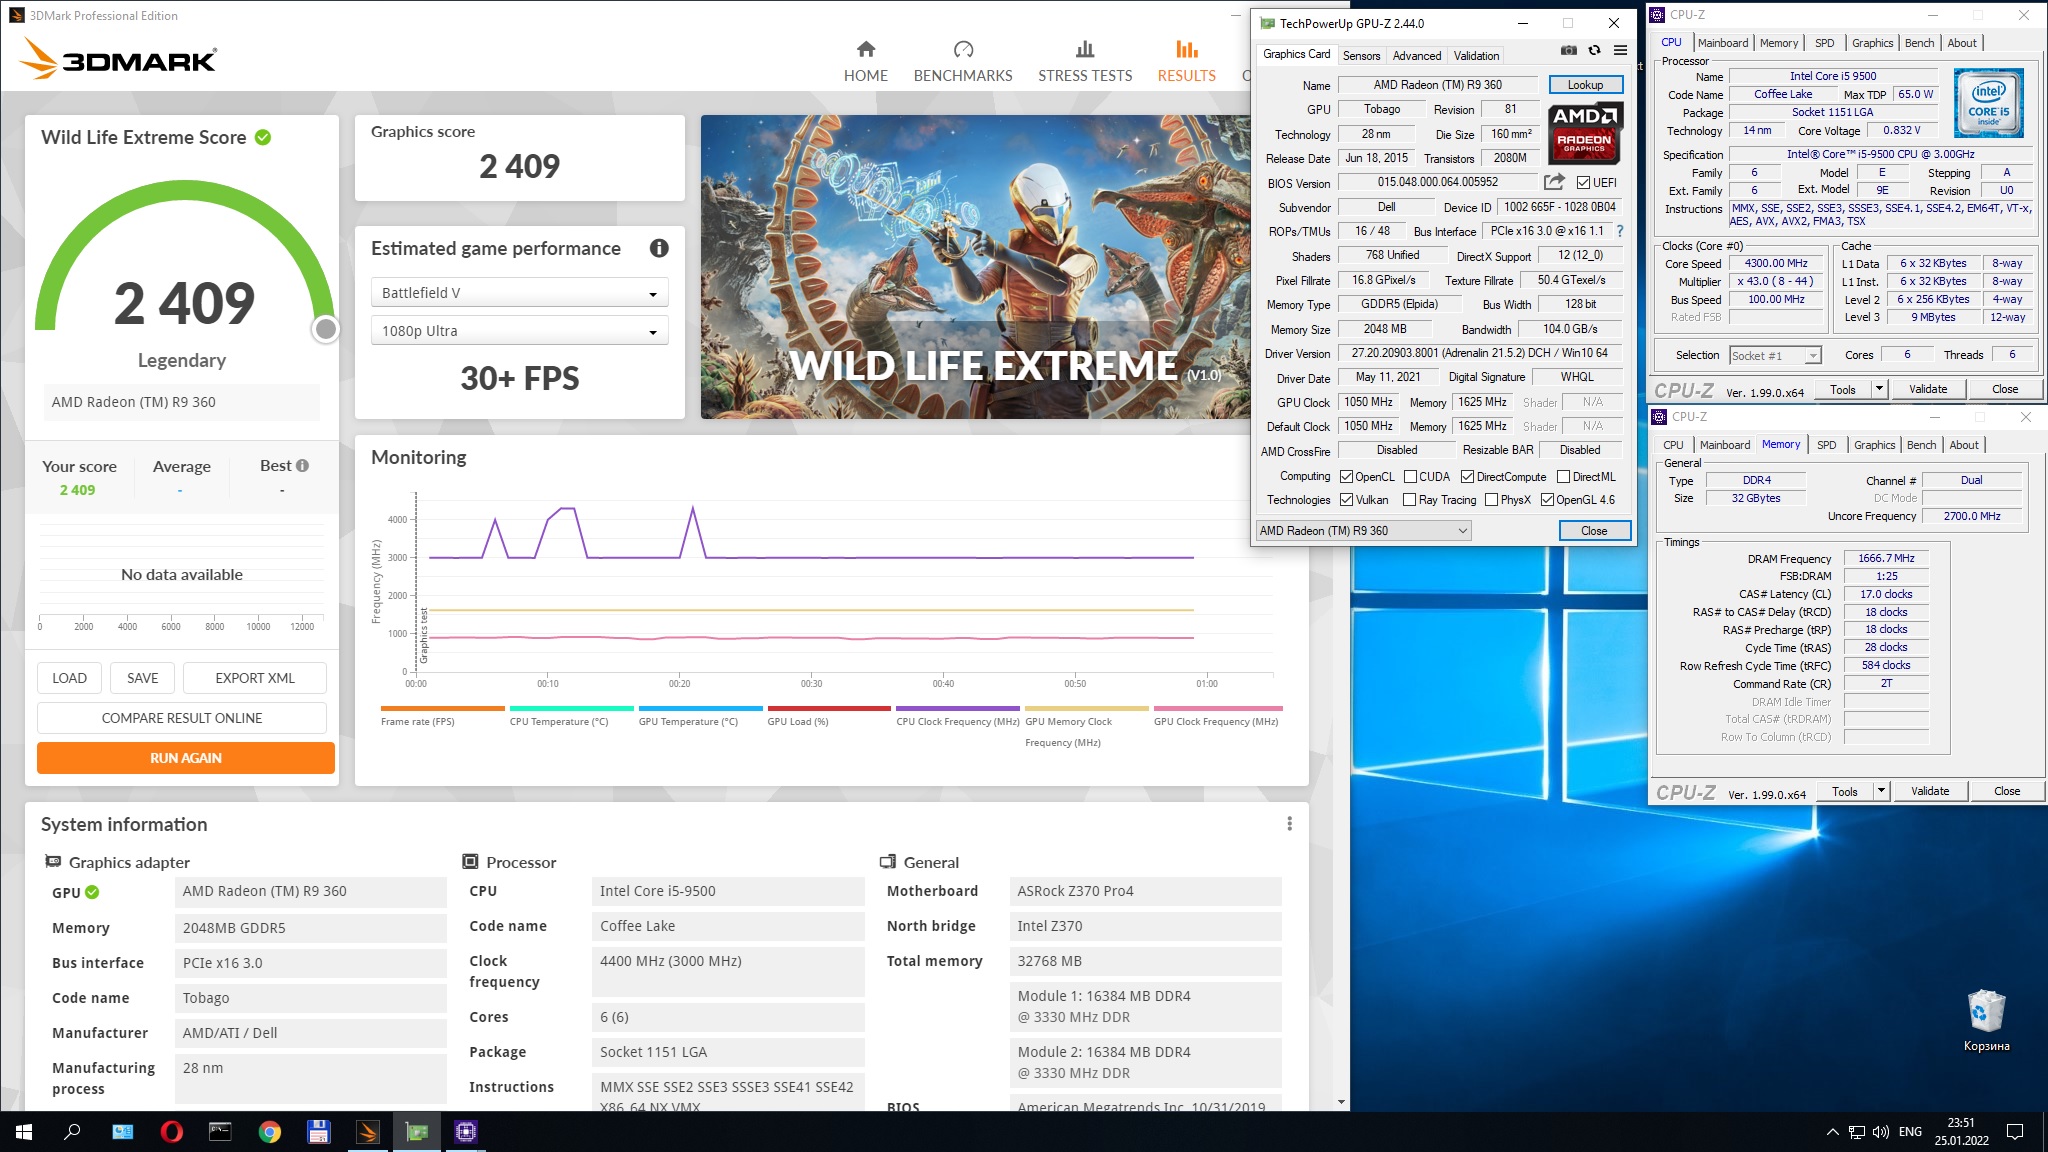Screen dimensions: 2048x1152
Task: Click the info icon beside Estimated game performance
Action: (659, 248)
